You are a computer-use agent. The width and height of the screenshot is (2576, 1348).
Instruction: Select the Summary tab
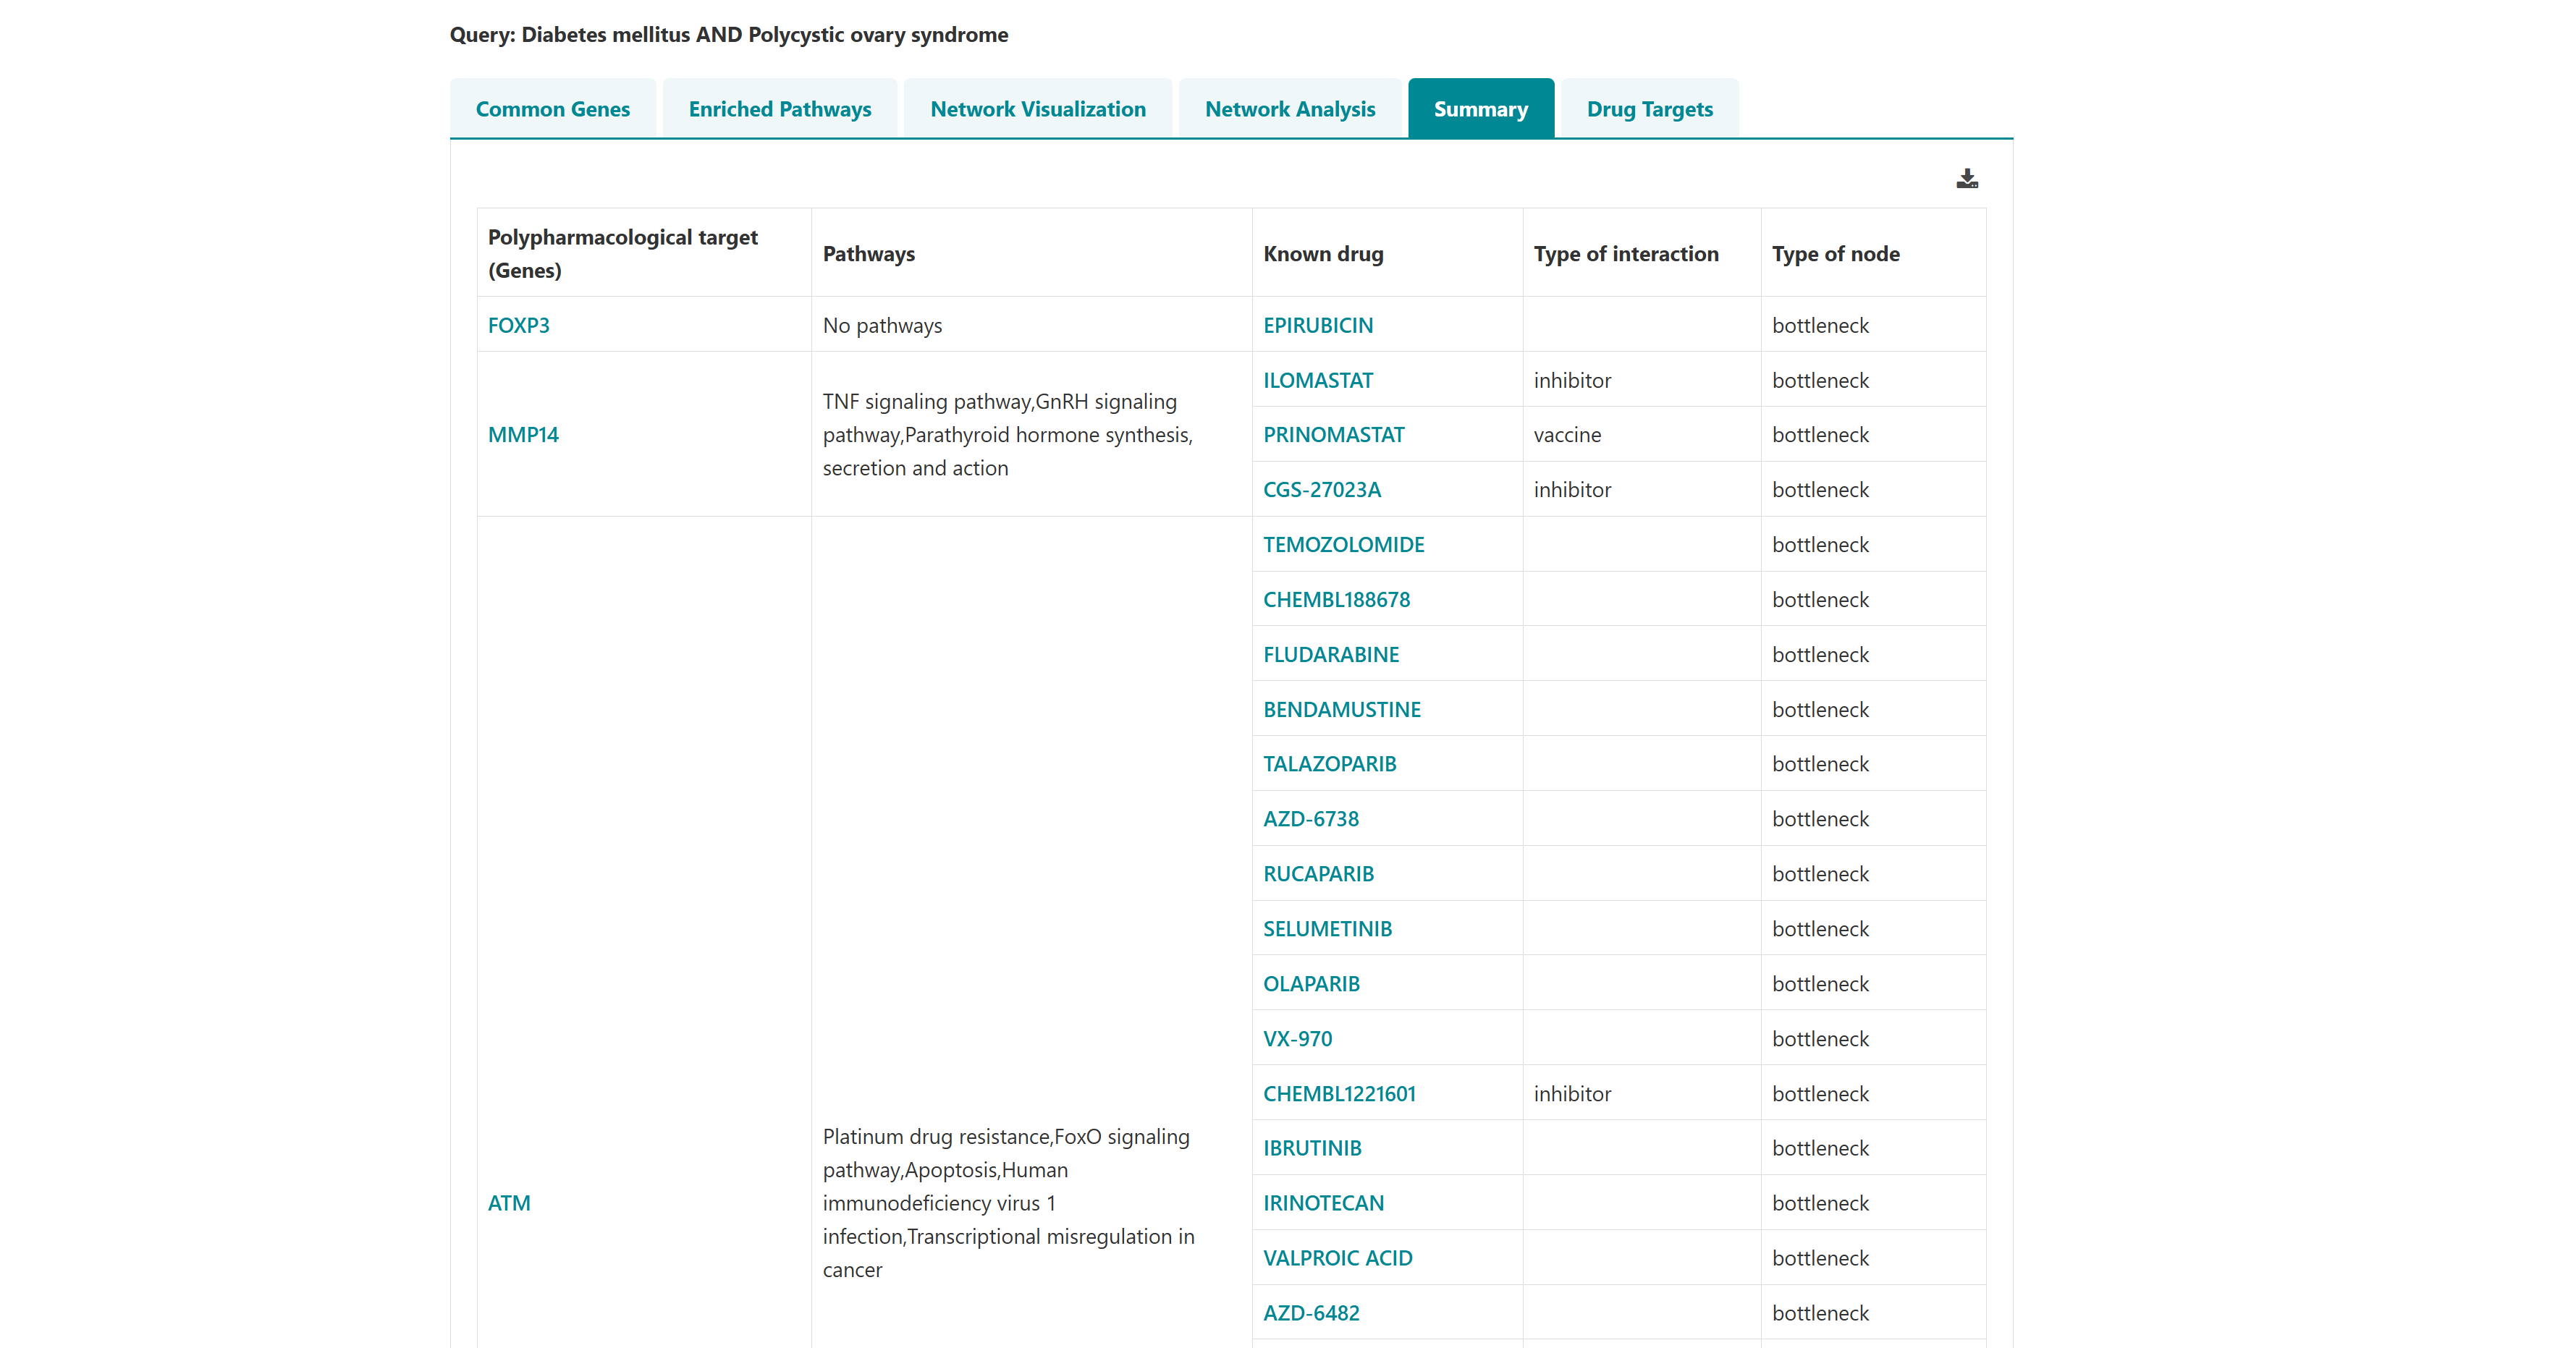[x=1480, y=109]
